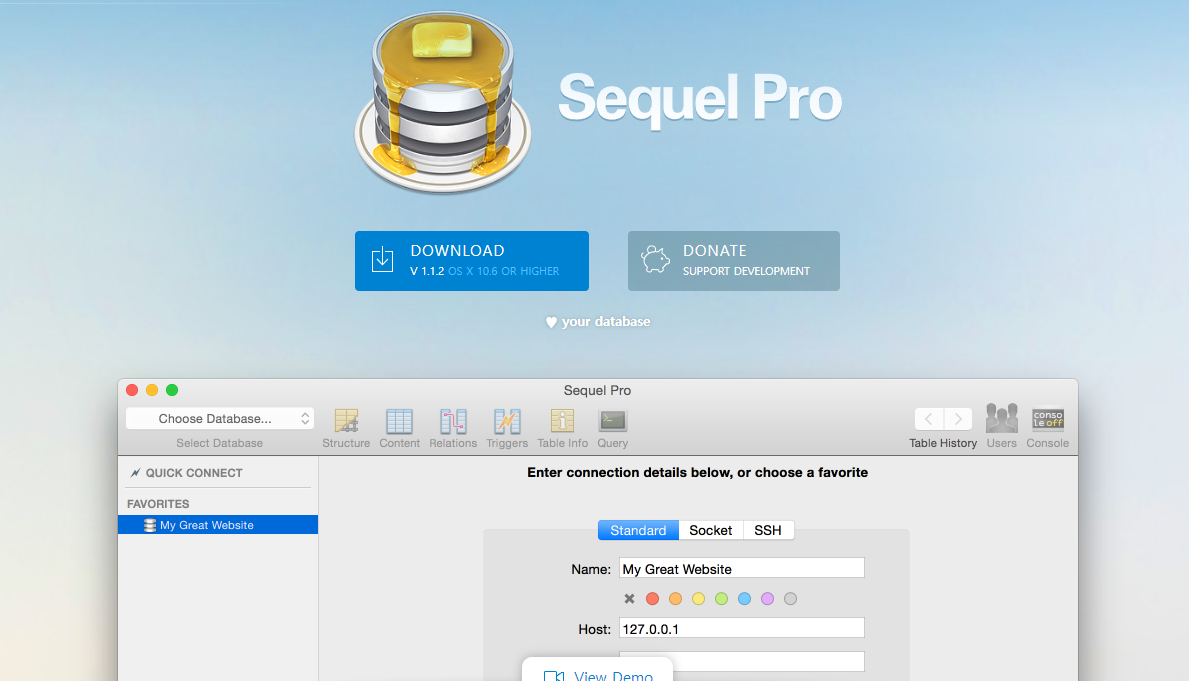Open the Content view icon
The width and height of the screenshot is (1189, 681).
[x=400, y=420]
